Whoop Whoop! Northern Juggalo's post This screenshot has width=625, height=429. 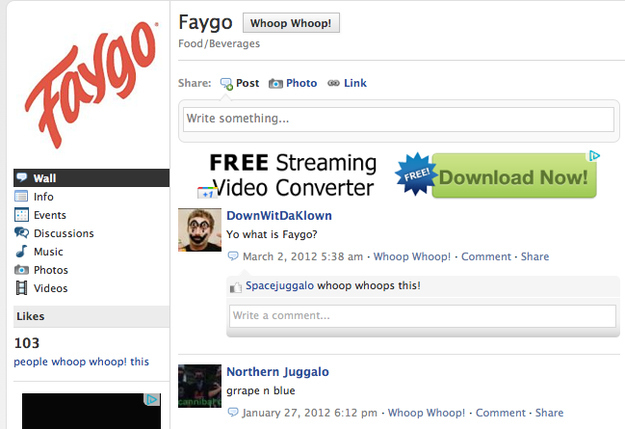[x=426, y=413]
